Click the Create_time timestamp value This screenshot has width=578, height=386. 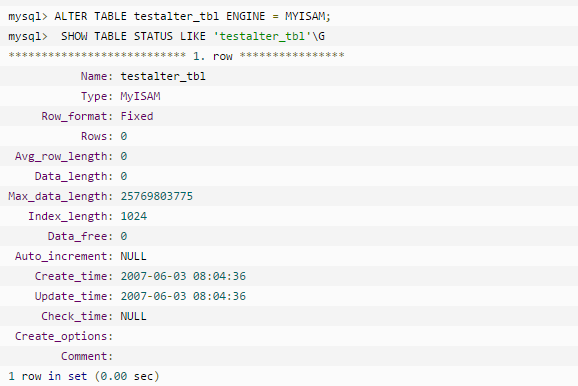[x=183, y=276]
